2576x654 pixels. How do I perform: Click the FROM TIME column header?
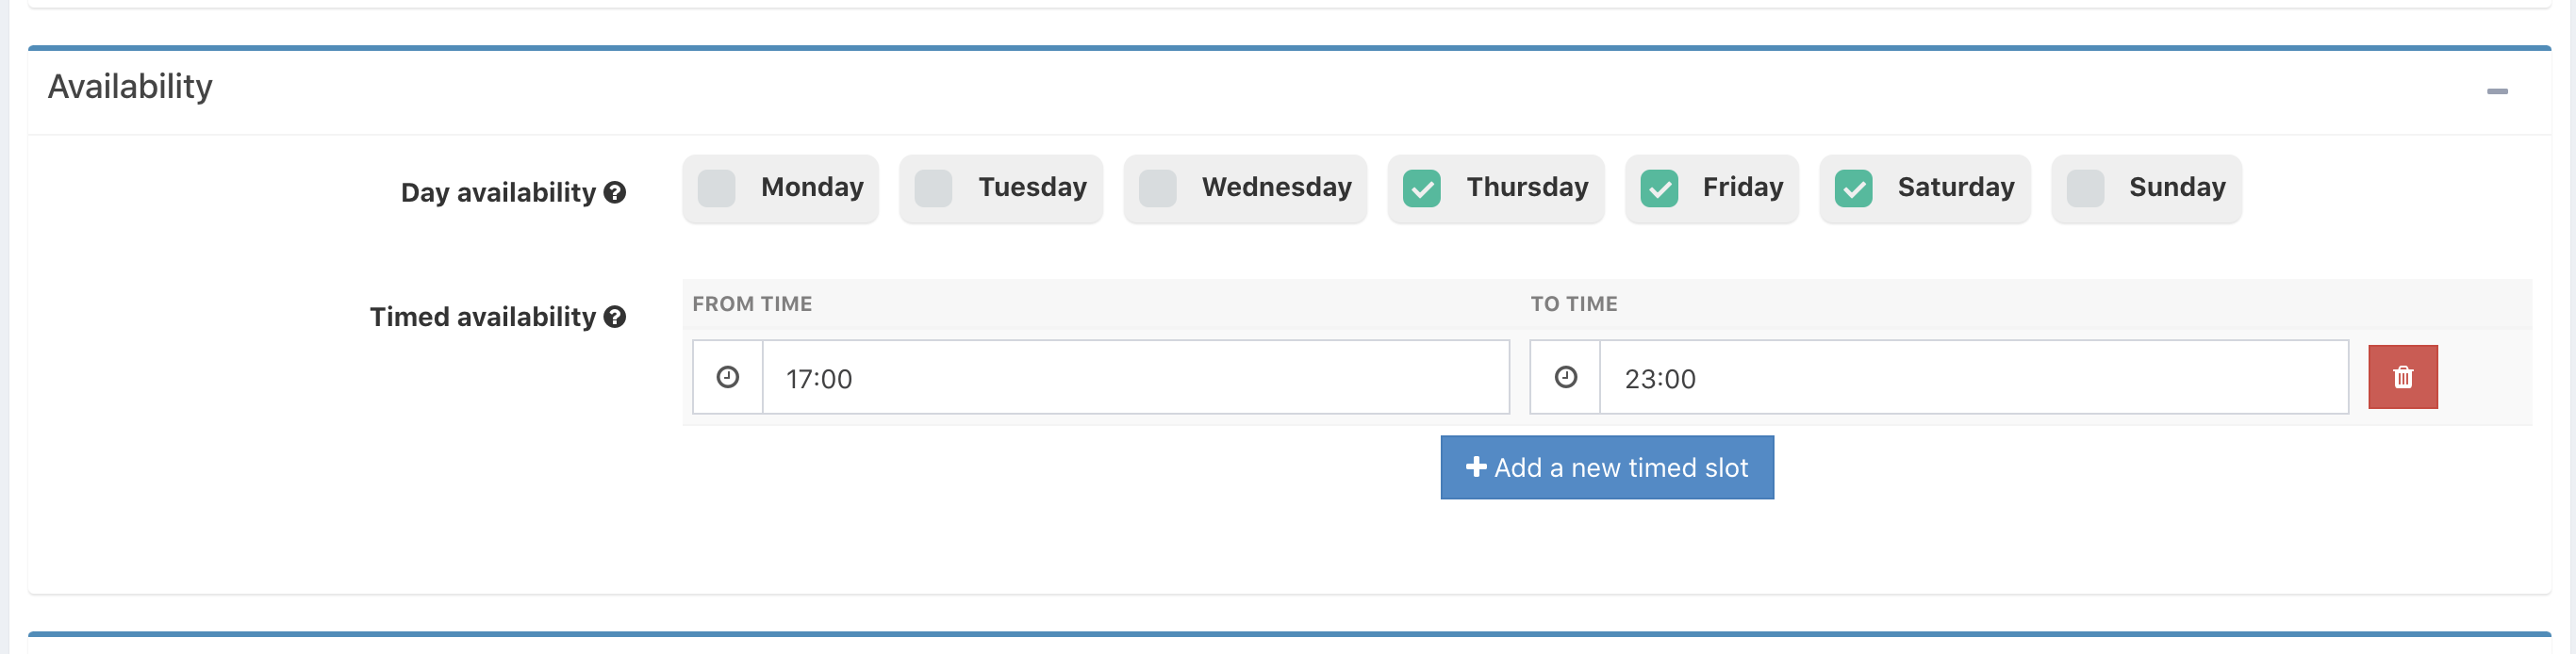pyautogui.click(x=752, y=304)
